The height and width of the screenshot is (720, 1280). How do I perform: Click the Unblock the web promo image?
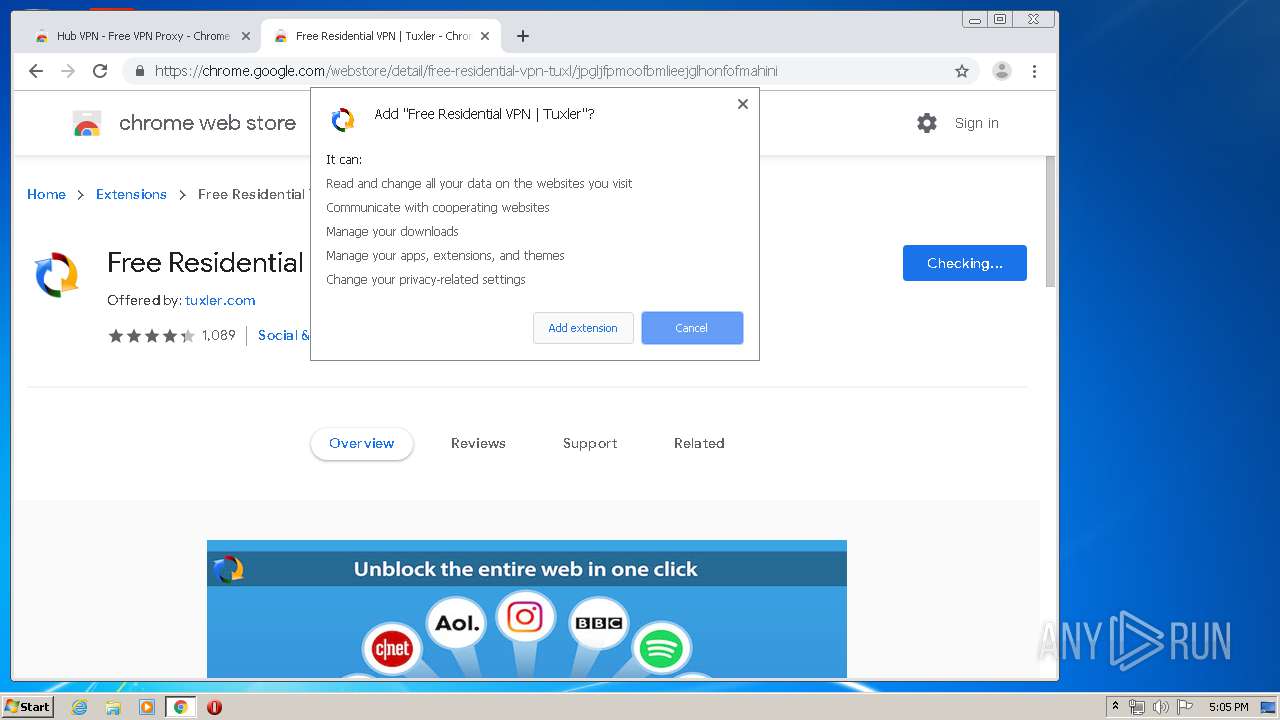527,609
